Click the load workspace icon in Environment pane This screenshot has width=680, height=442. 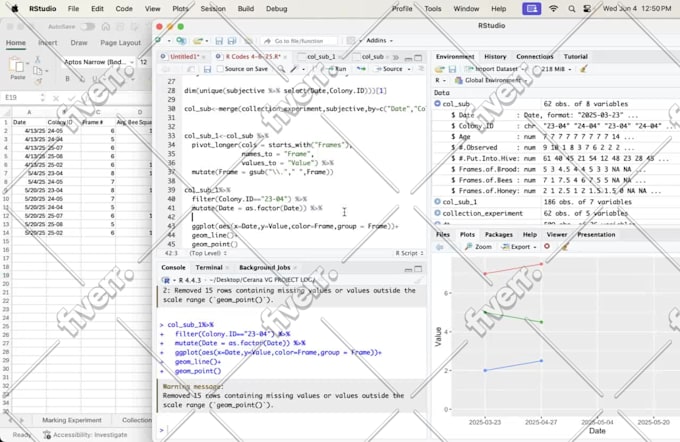(440, 69)
